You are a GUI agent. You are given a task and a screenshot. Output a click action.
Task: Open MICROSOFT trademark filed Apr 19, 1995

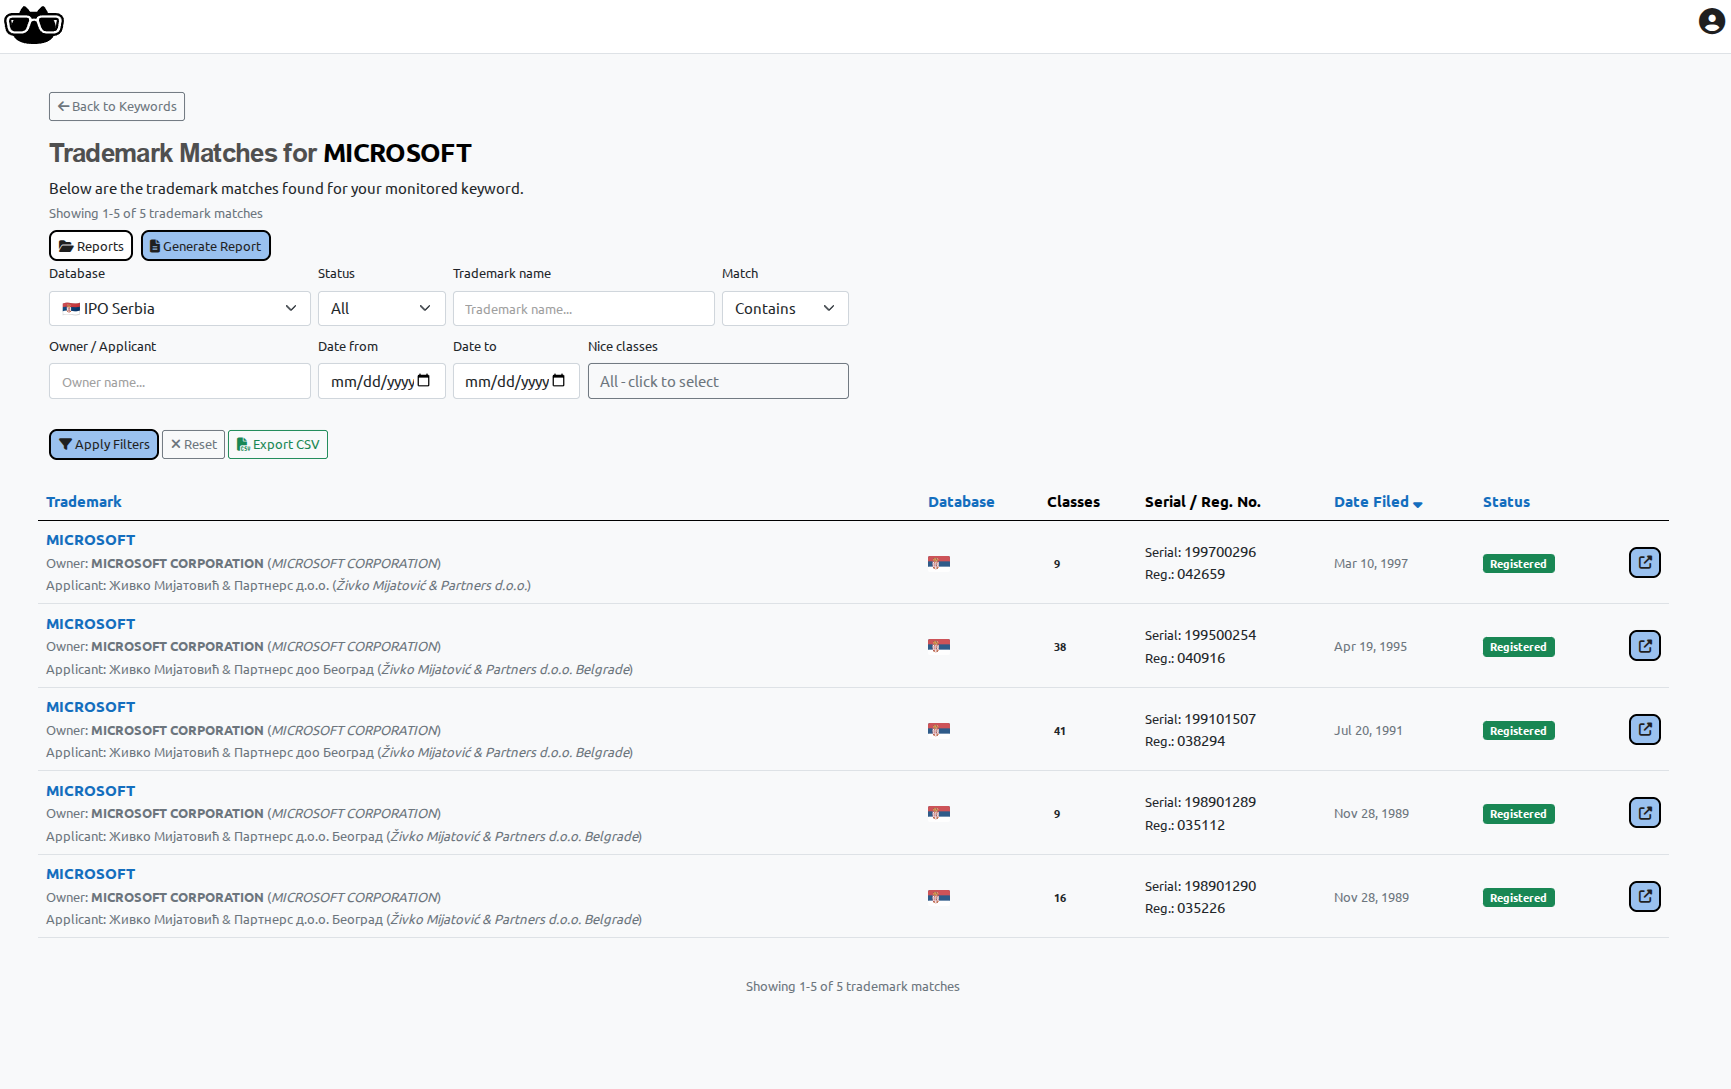90,624
